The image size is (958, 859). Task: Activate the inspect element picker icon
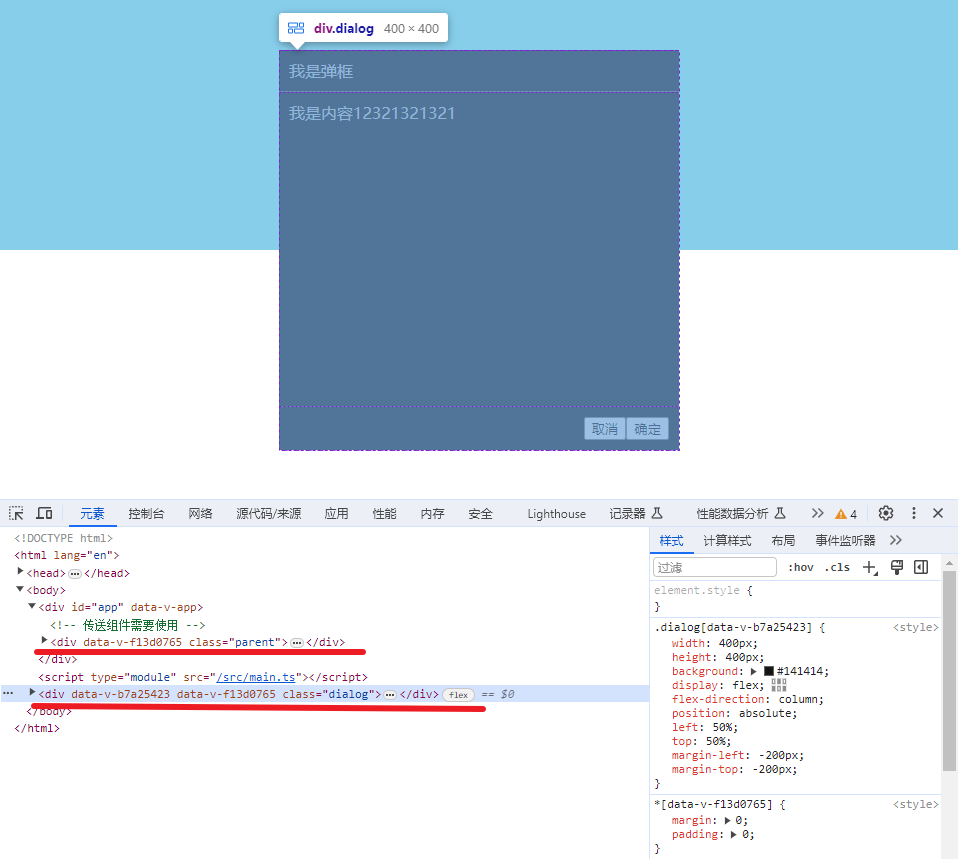click(x=16, y=513)
